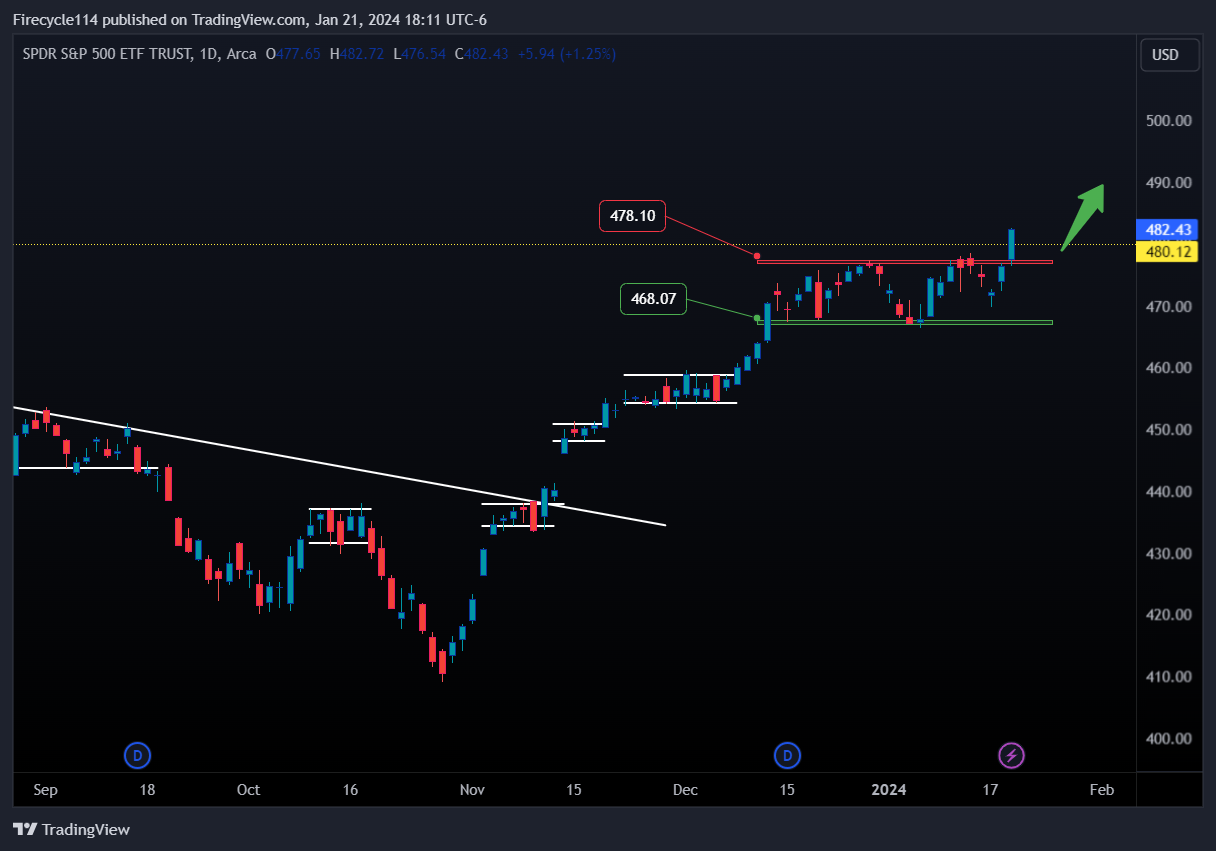Click the TradingView logo at bottom left
Image resolution: width=1216 pixels, height=851 pixels.
[71, 829]
